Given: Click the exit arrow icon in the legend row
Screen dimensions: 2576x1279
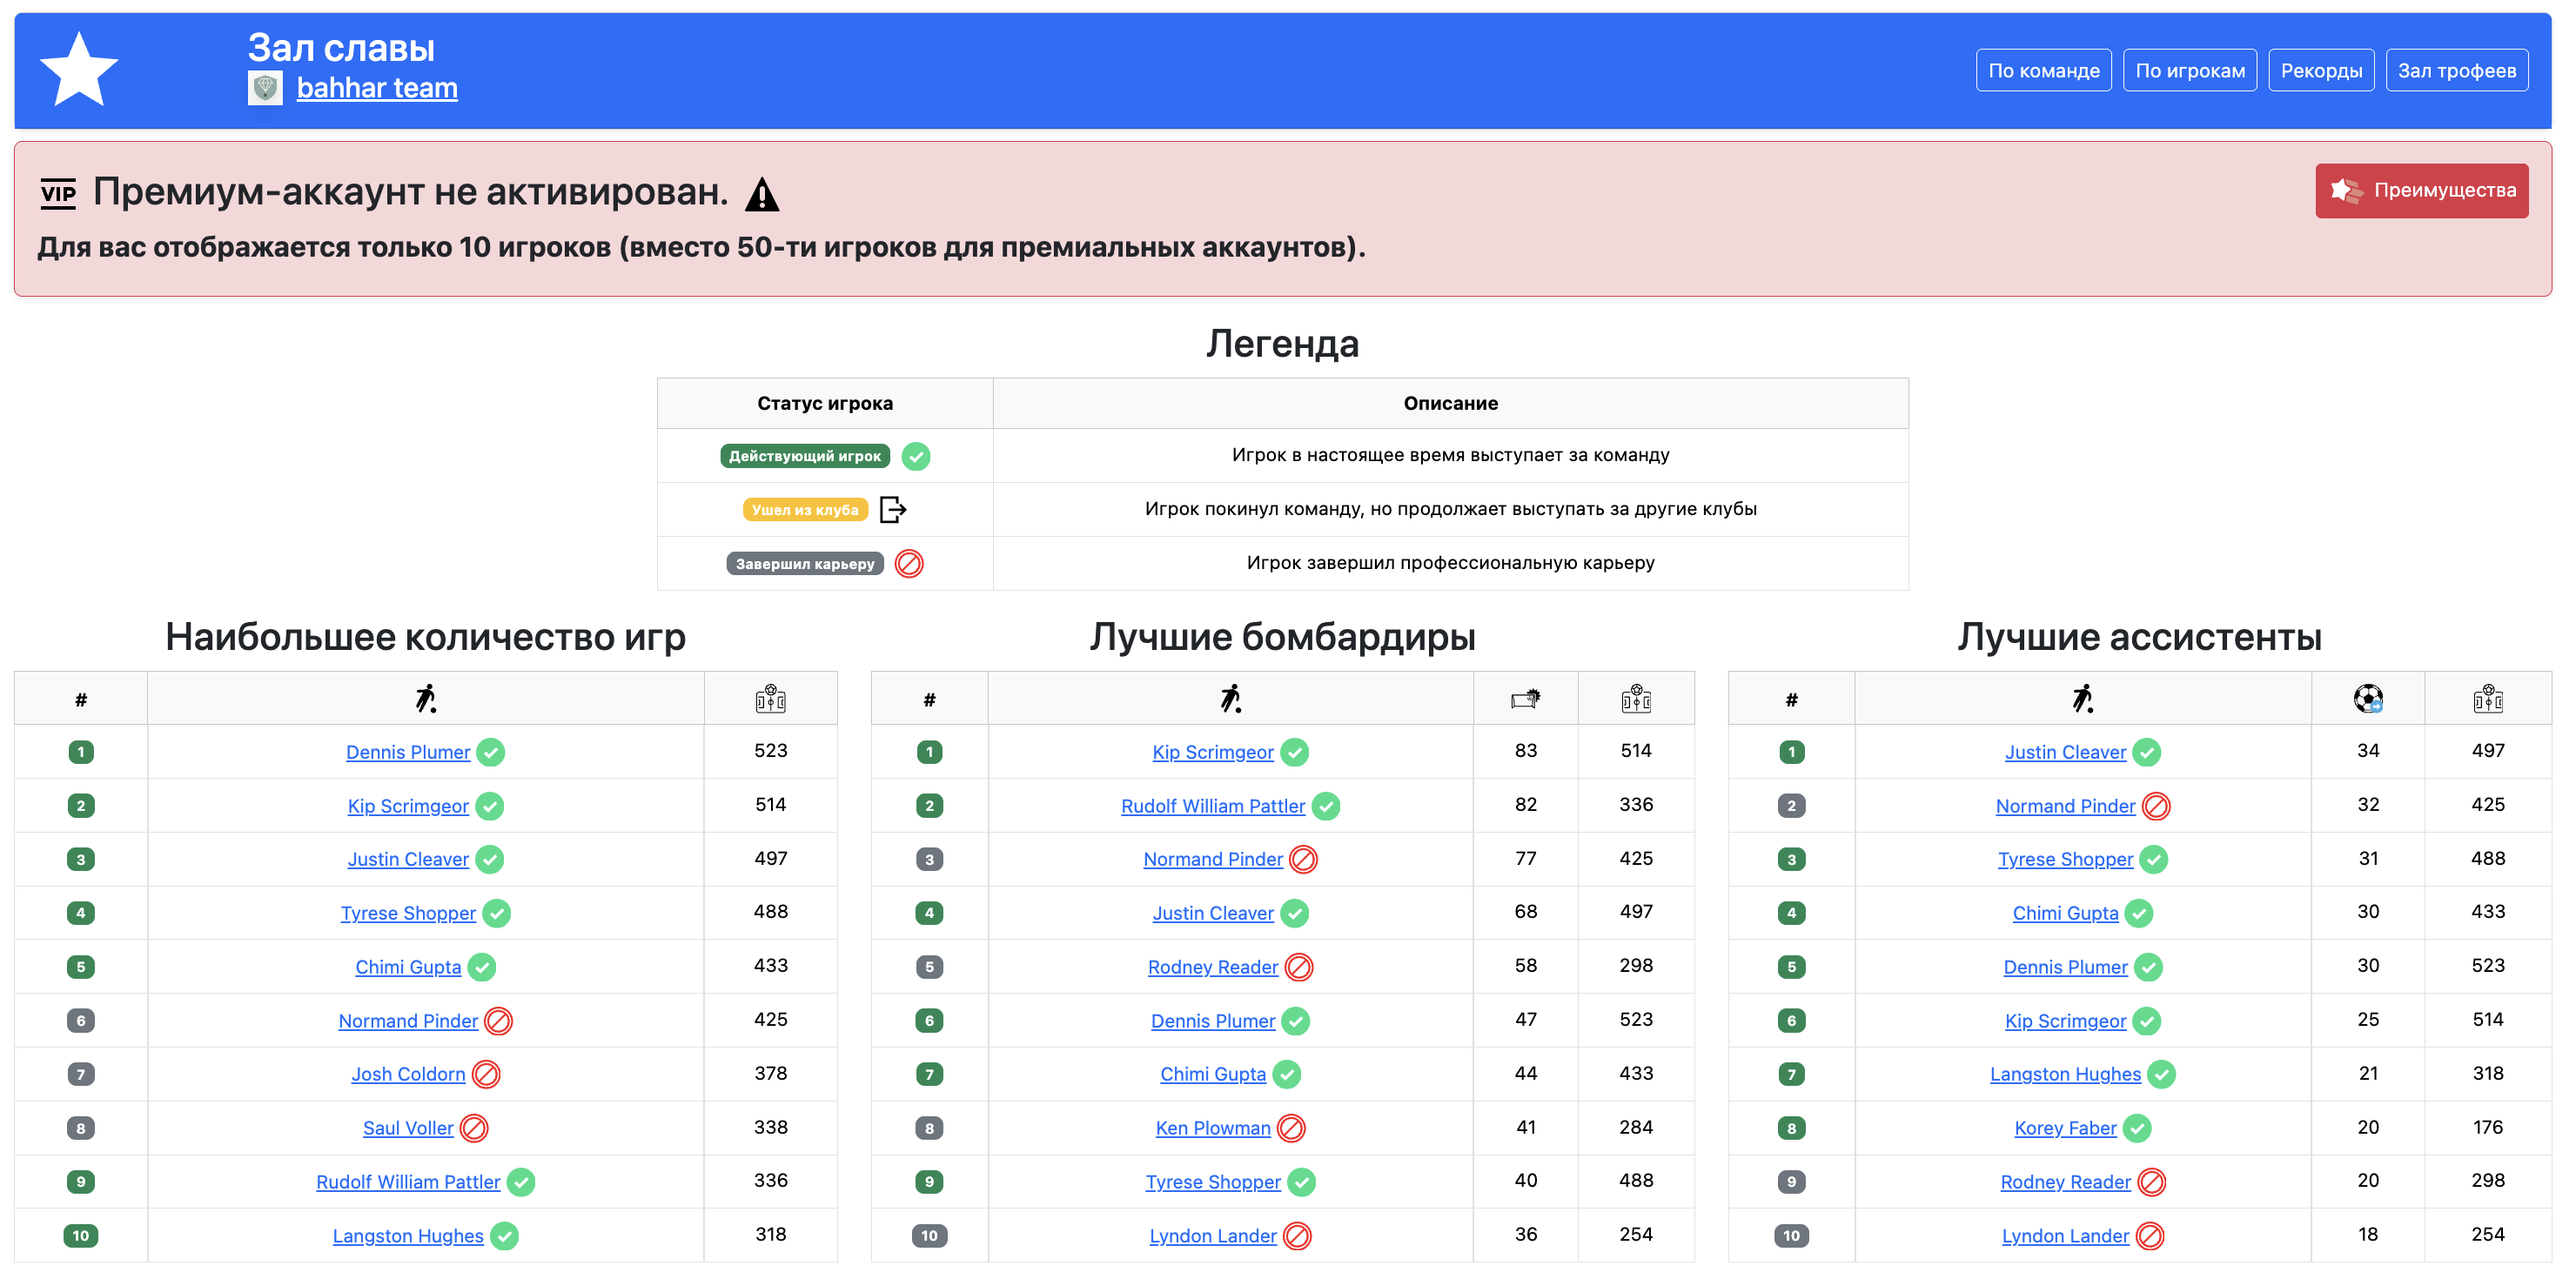Looking at the screenshot, I should 893,509.
